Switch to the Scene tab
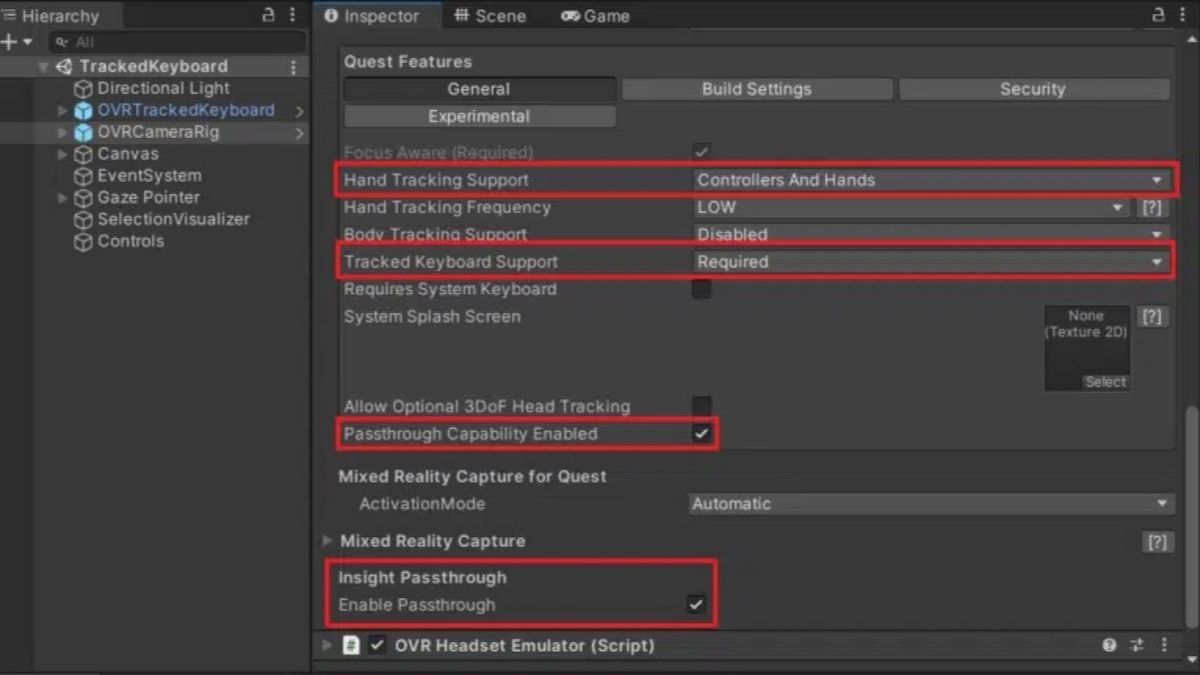This screenshot has height=675, width=1200. coord(489,16)
